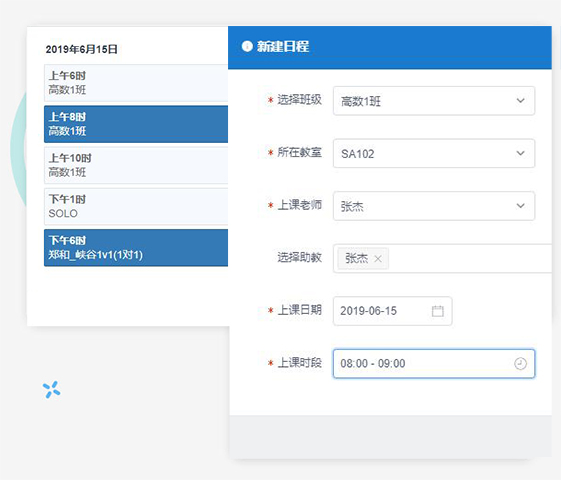Click the 新建日程 dialog header title
Screen dimensions: 561x480
point(283,46)
